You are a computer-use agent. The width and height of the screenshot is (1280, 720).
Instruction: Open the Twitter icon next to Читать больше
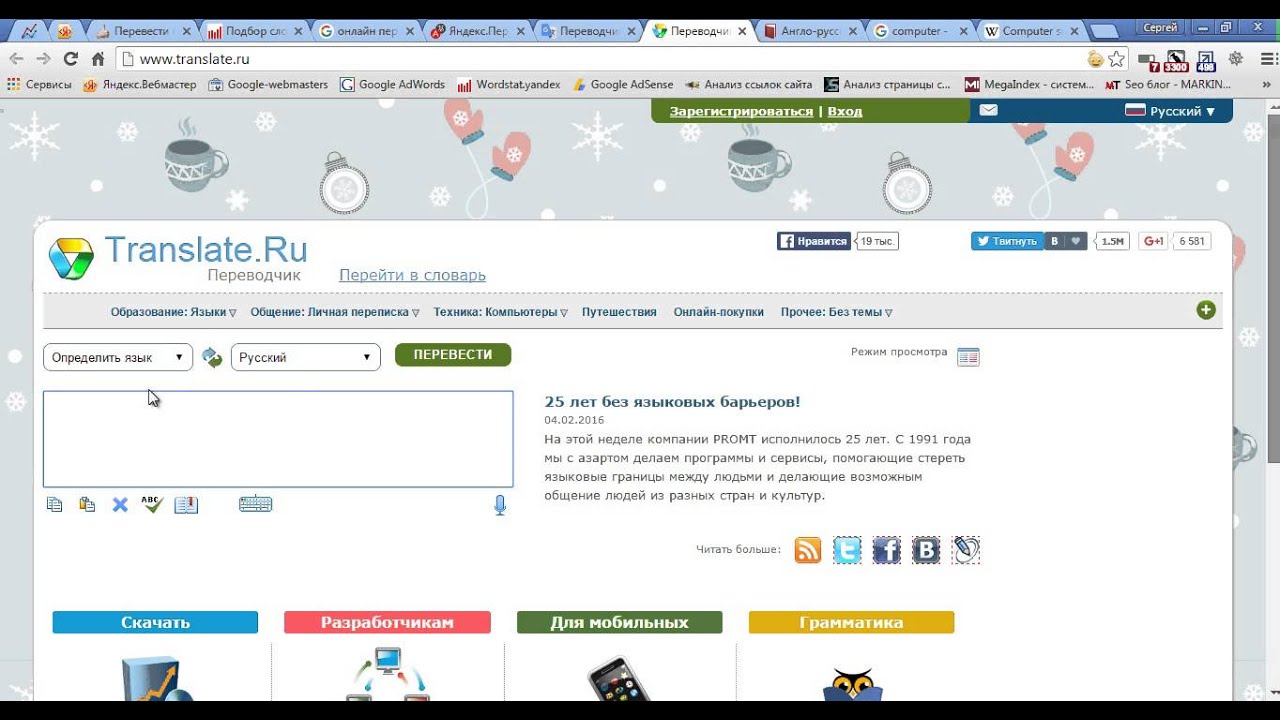click(x=847, y=550)
